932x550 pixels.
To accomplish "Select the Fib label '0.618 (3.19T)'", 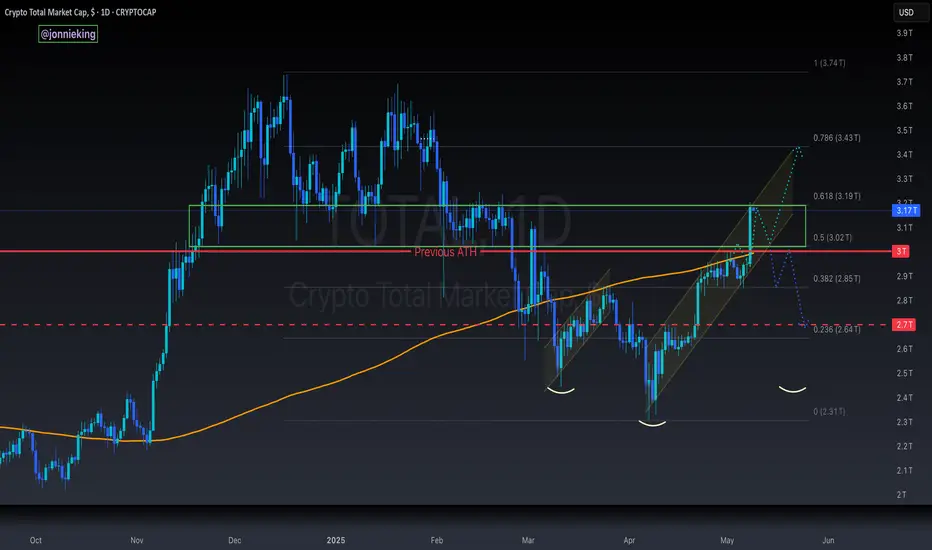I will [x=836, y=196].
